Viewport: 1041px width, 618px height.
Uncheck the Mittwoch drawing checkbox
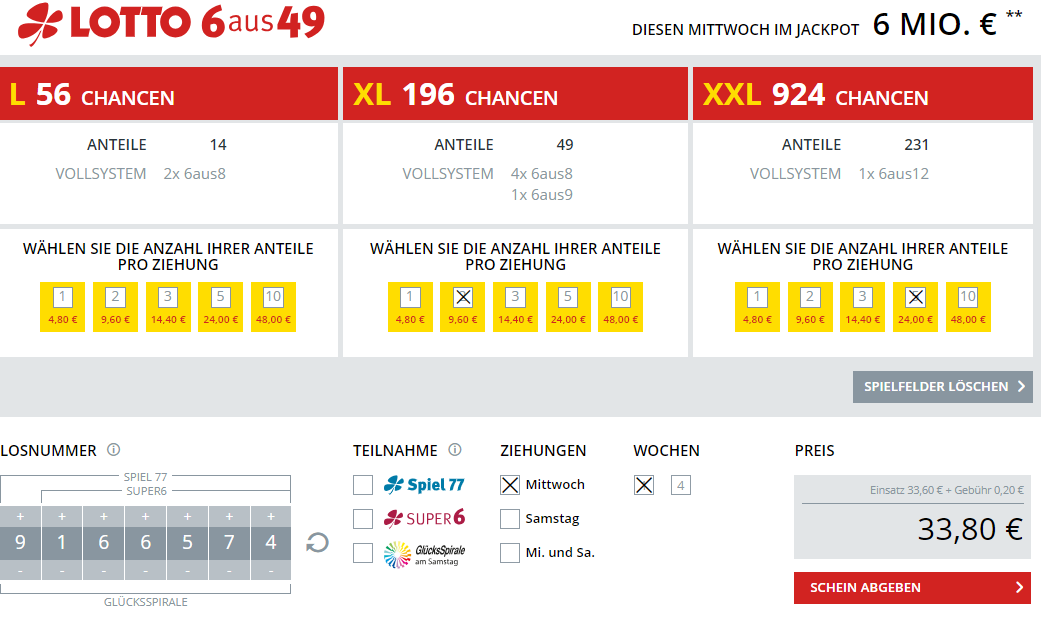point(510,485)
